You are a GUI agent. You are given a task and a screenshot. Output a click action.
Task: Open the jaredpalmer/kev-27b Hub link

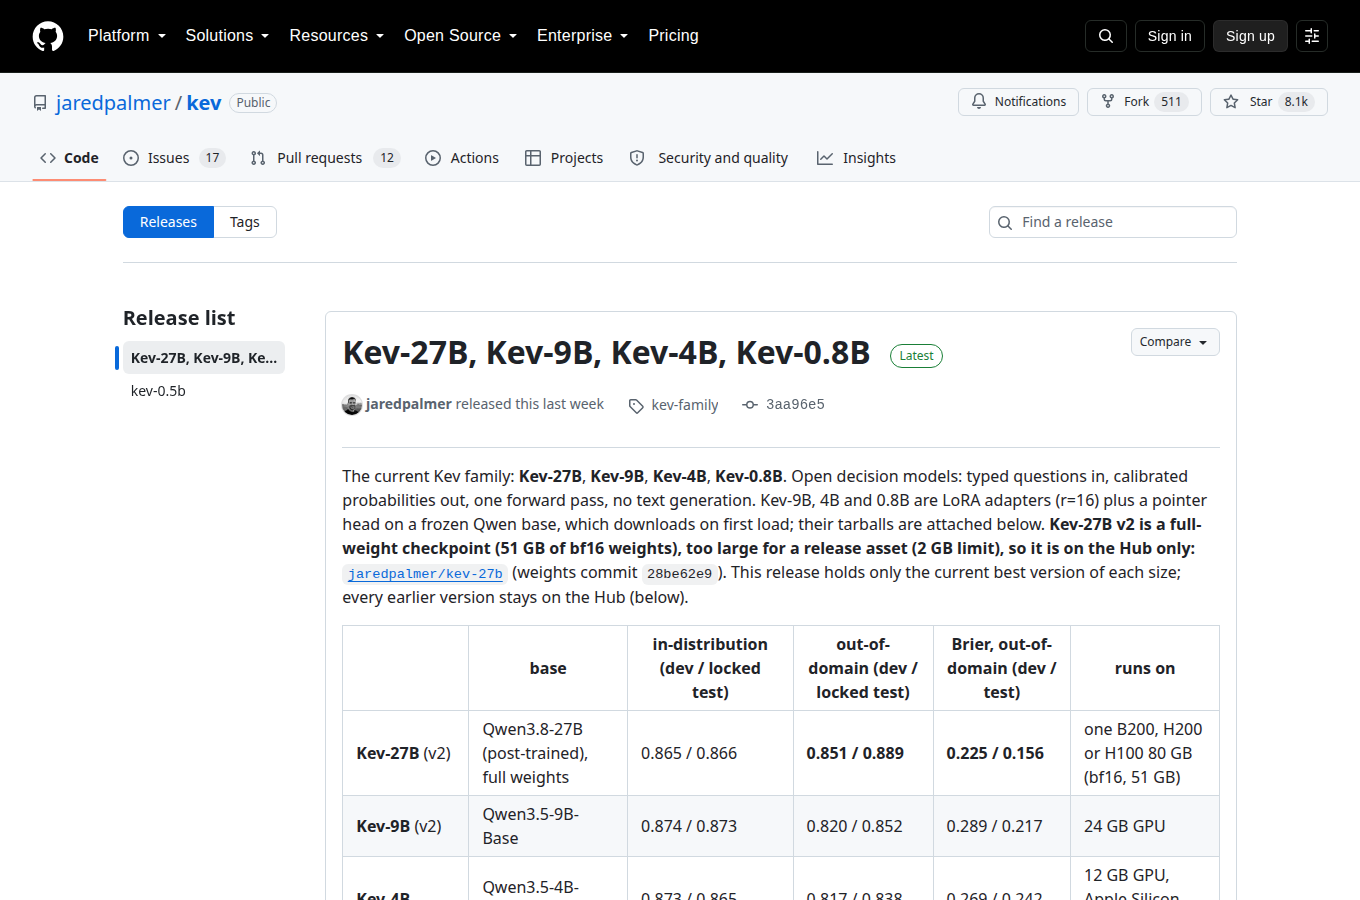(425, 574)
